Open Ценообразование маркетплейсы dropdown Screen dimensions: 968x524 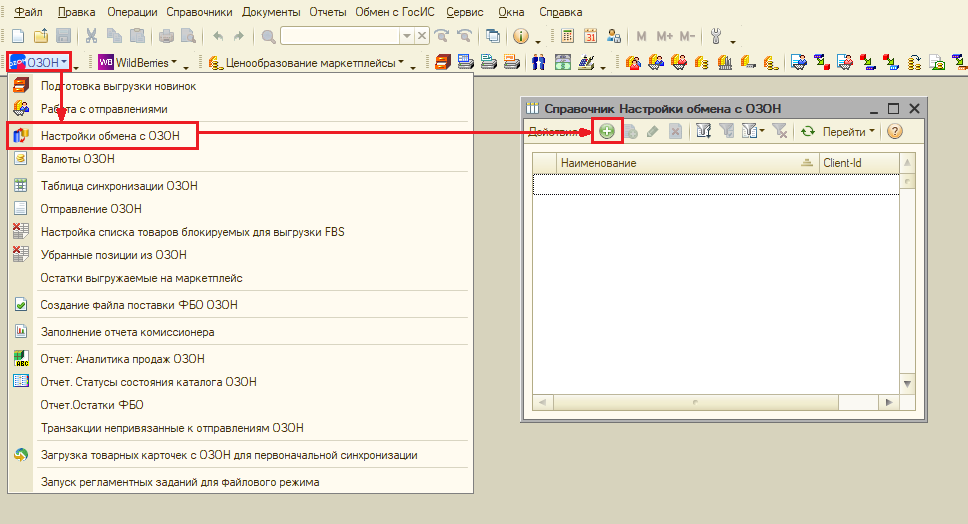306,62
